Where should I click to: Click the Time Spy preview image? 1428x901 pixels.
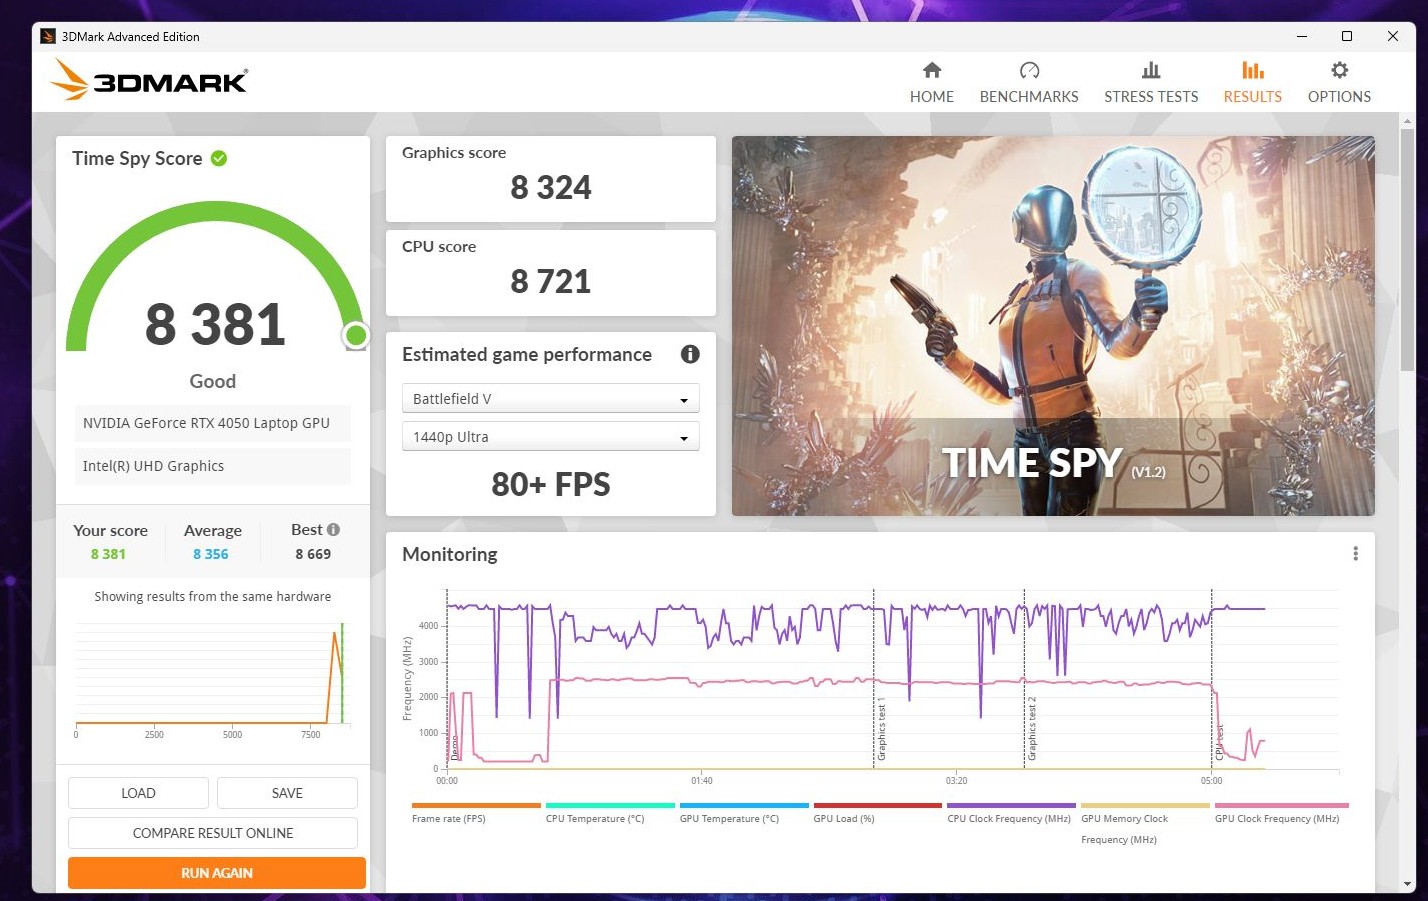1053,326
